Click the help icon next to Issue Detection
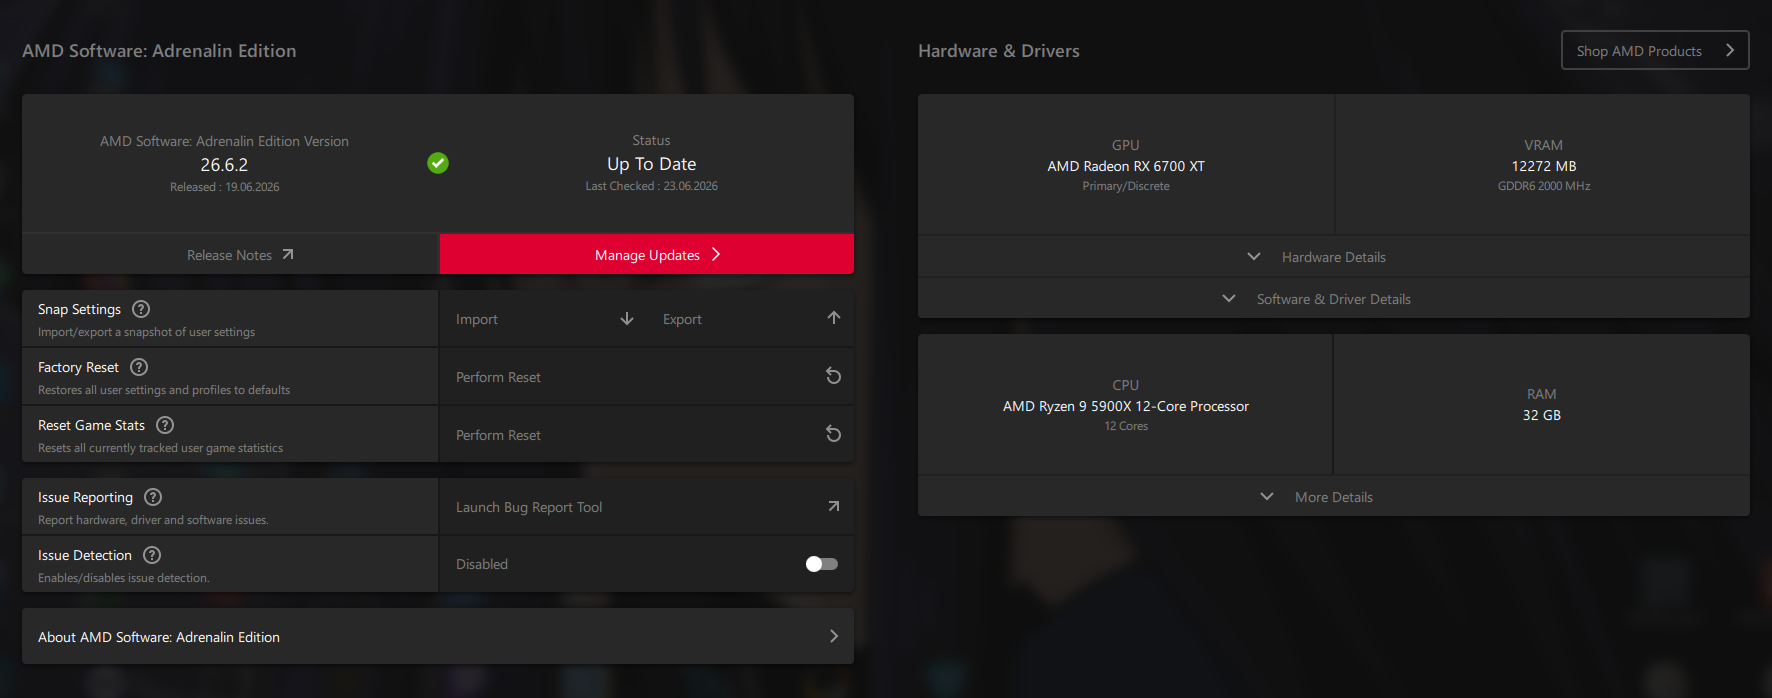This screenshot has height=698, width=1772. tap(152, 555)
